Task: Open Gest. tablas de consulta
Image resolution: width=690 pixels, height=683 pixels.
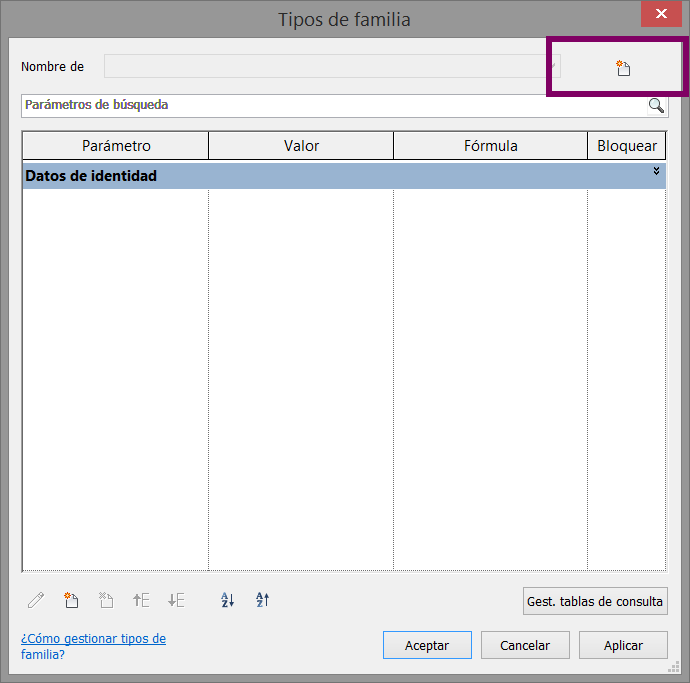Action: click(595, 601)
